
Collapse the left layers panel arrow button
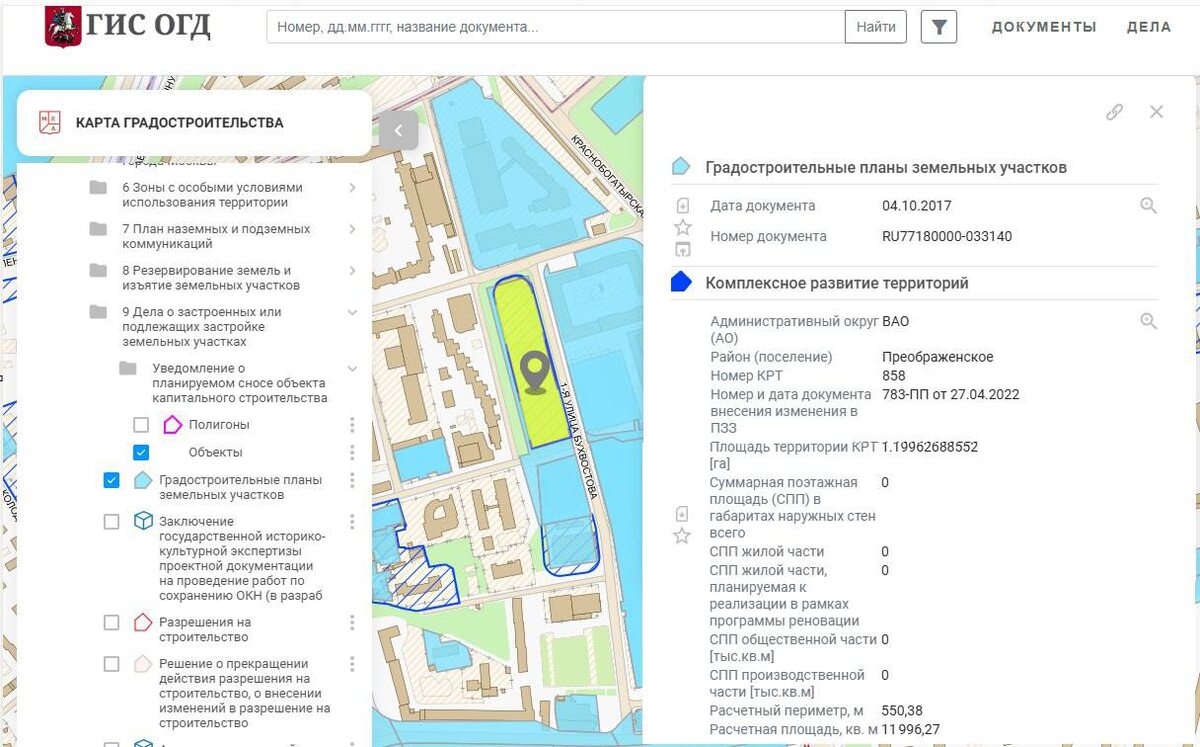(398, 130)
